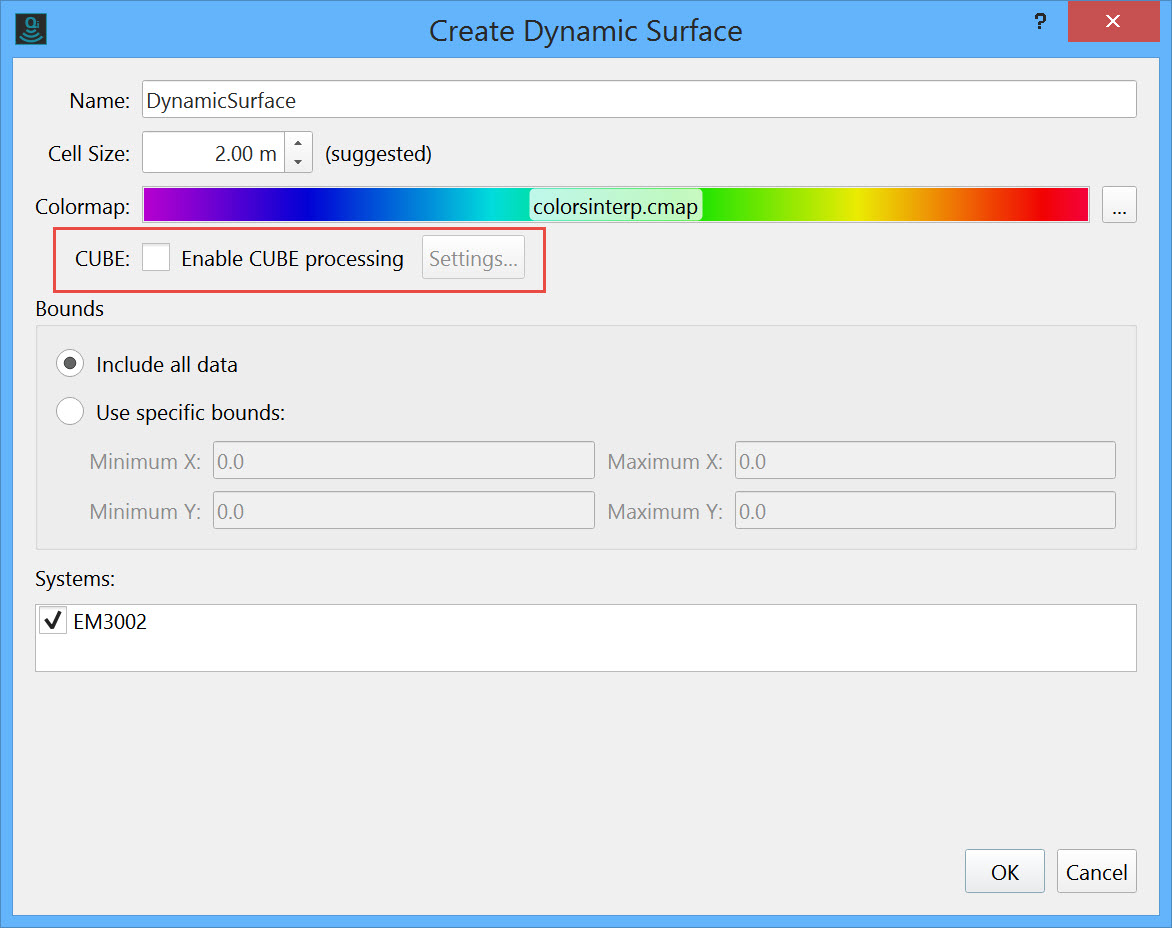Decrease cell size with the down arrow
The width and height of the screenshot is (1172, 928).
tap(298, 164)
